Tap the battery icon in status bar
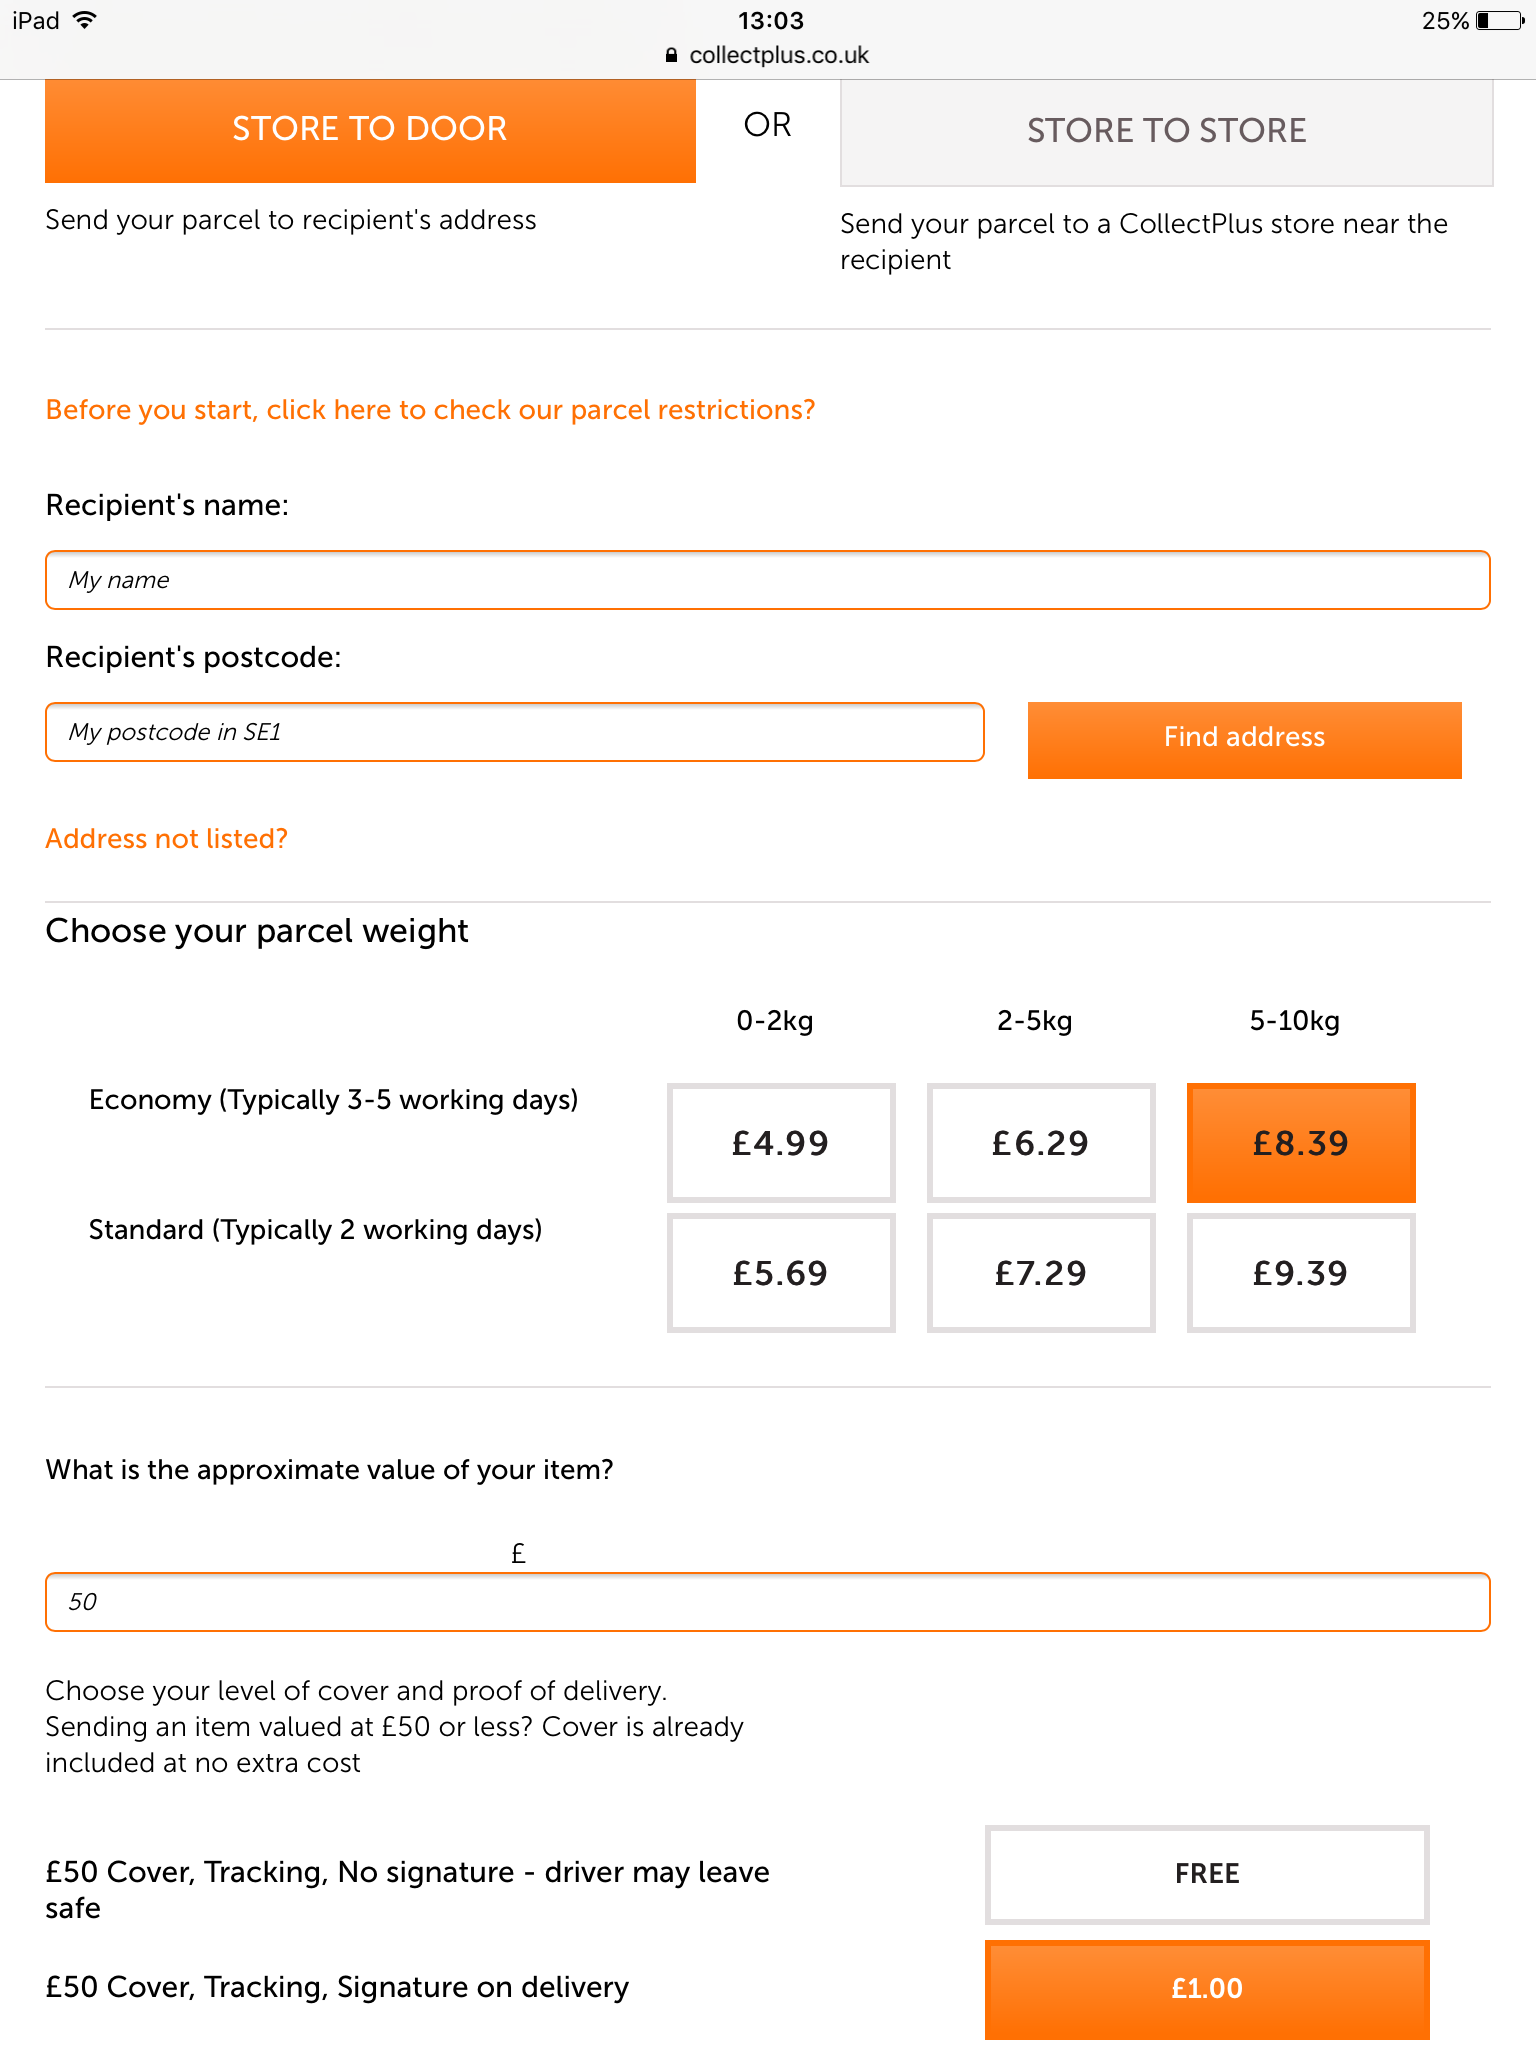Image resolution: width=1536 pixels, height=2048 pixels. click(x=1500, y=21)
